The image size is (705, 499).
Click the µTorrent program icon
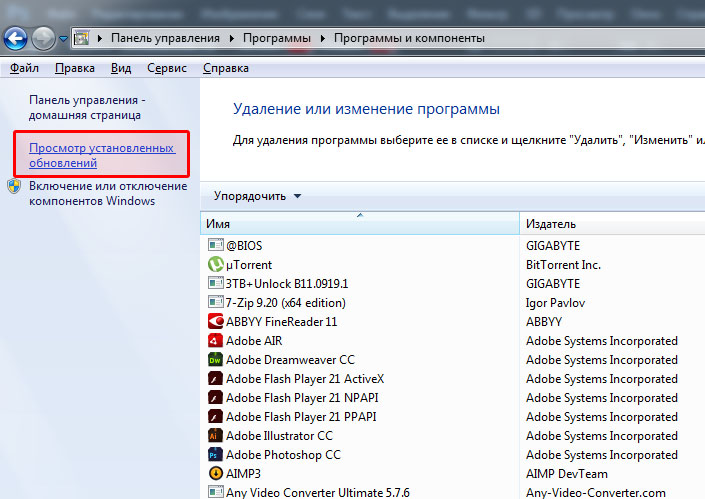click(216, 264)
